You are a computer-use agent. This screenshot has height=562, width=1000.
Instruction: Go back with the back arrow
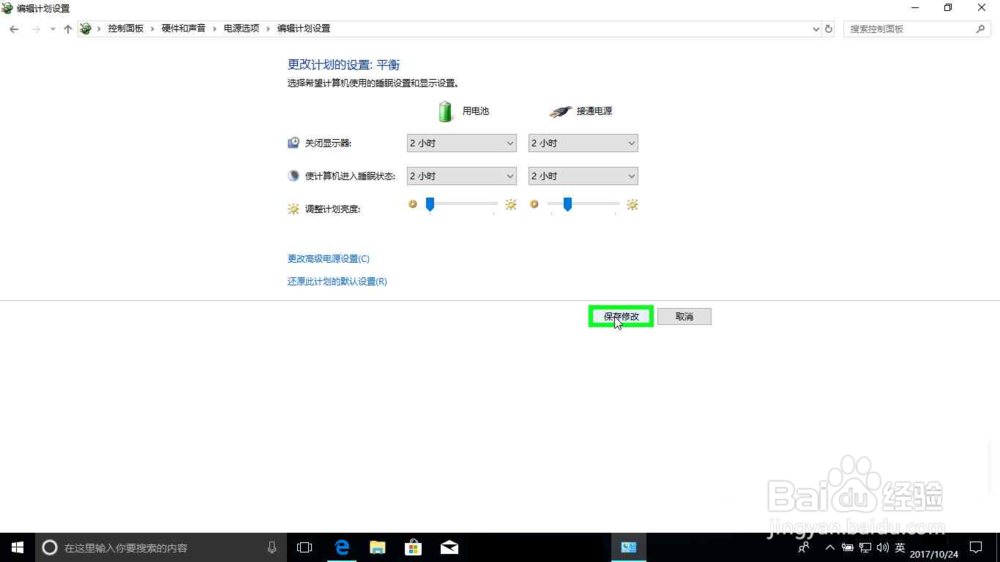pyautogui.click(x=14, y=29)
